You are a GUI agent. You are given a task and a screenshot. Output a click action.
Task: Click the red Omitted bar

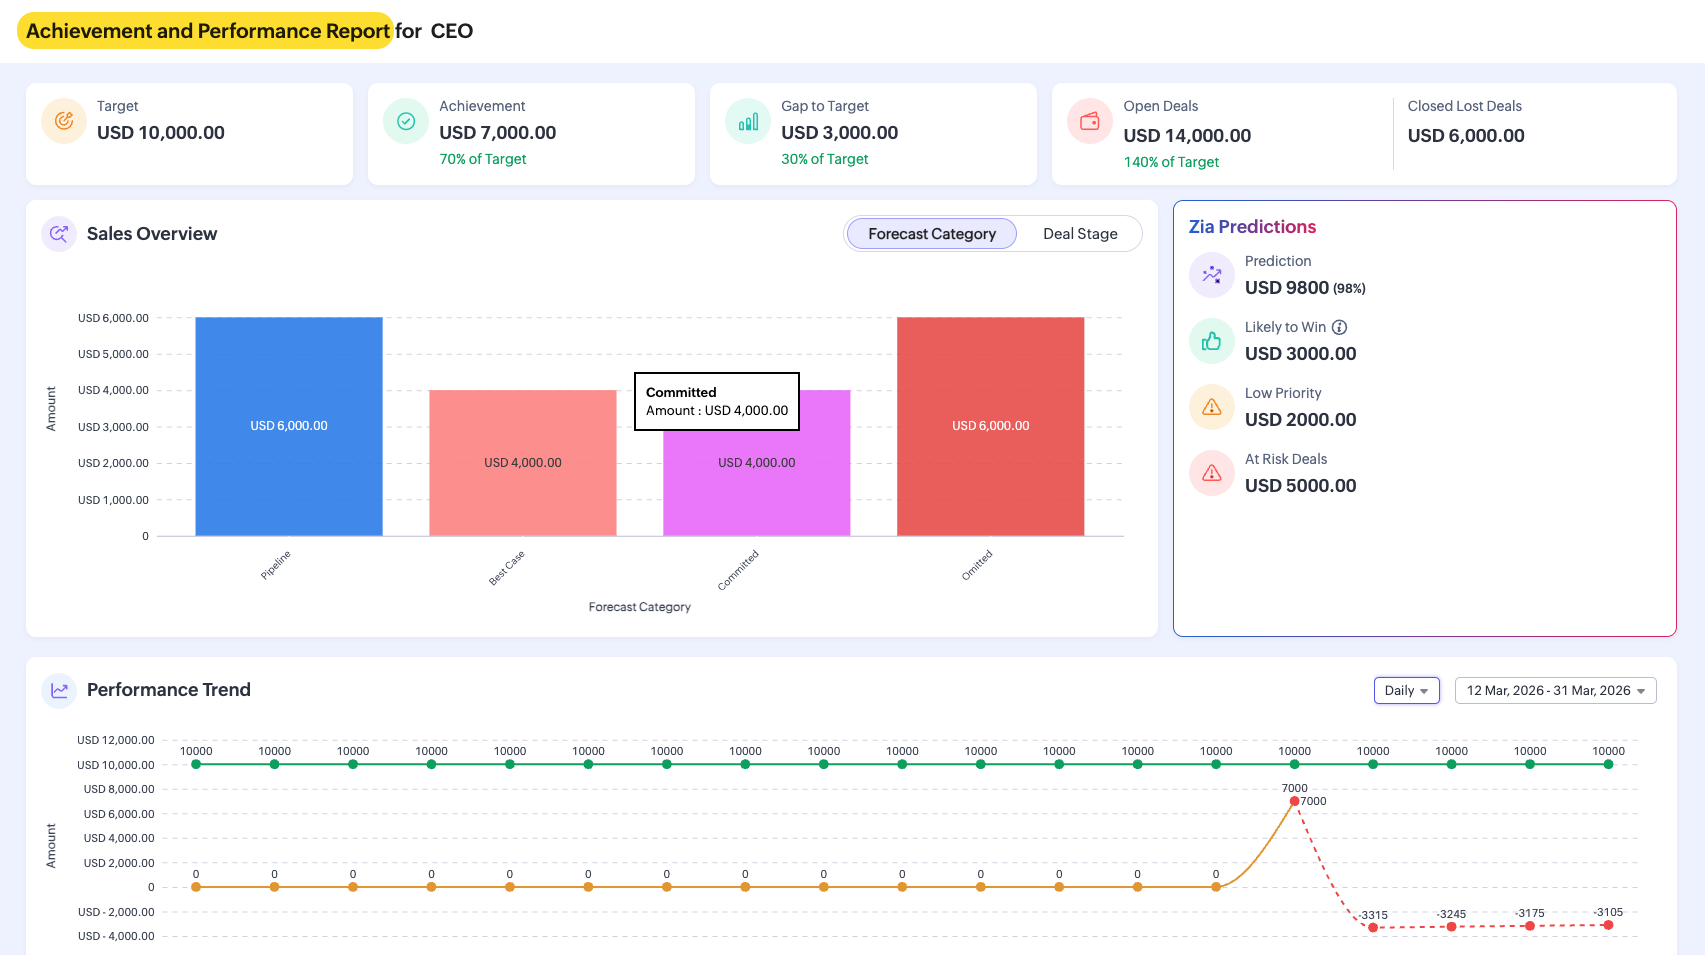[x=991, y=427]
